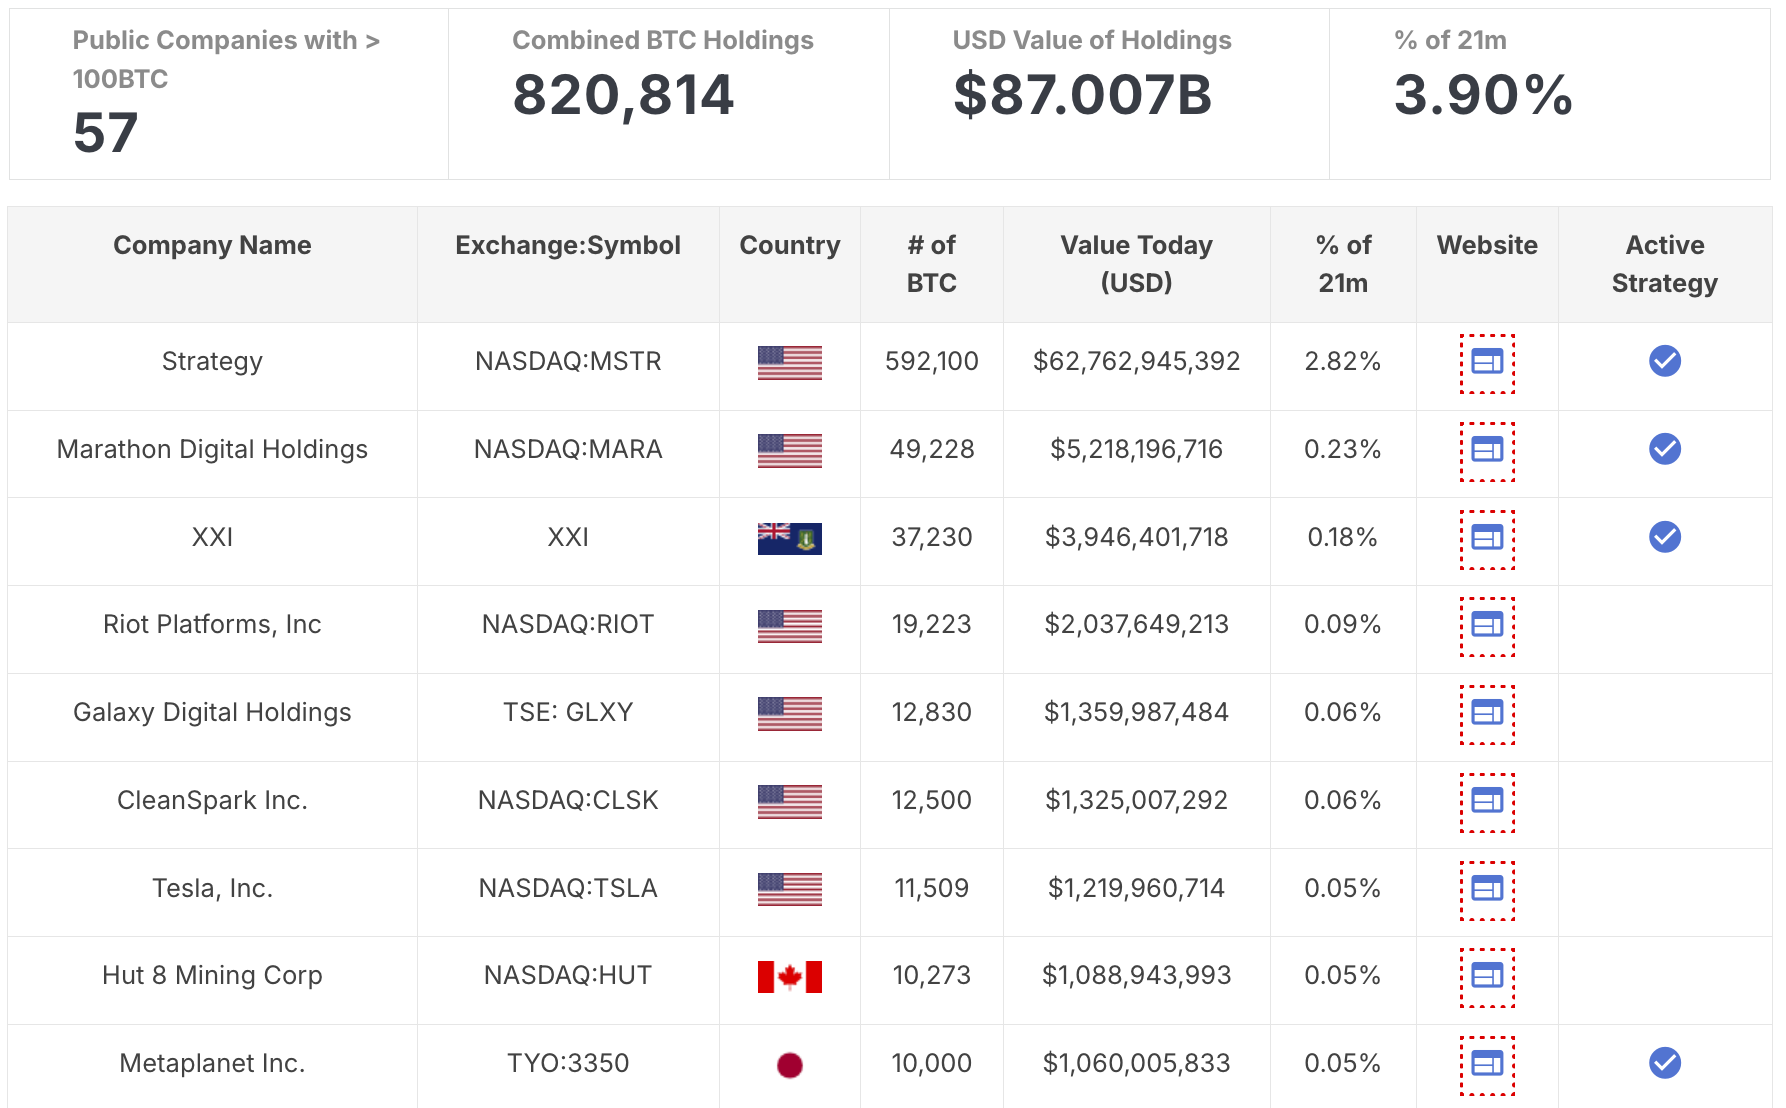Open CleanSpark Inc. website icon
The width and height of the screenshot is (1786, 1108).
1487,801
